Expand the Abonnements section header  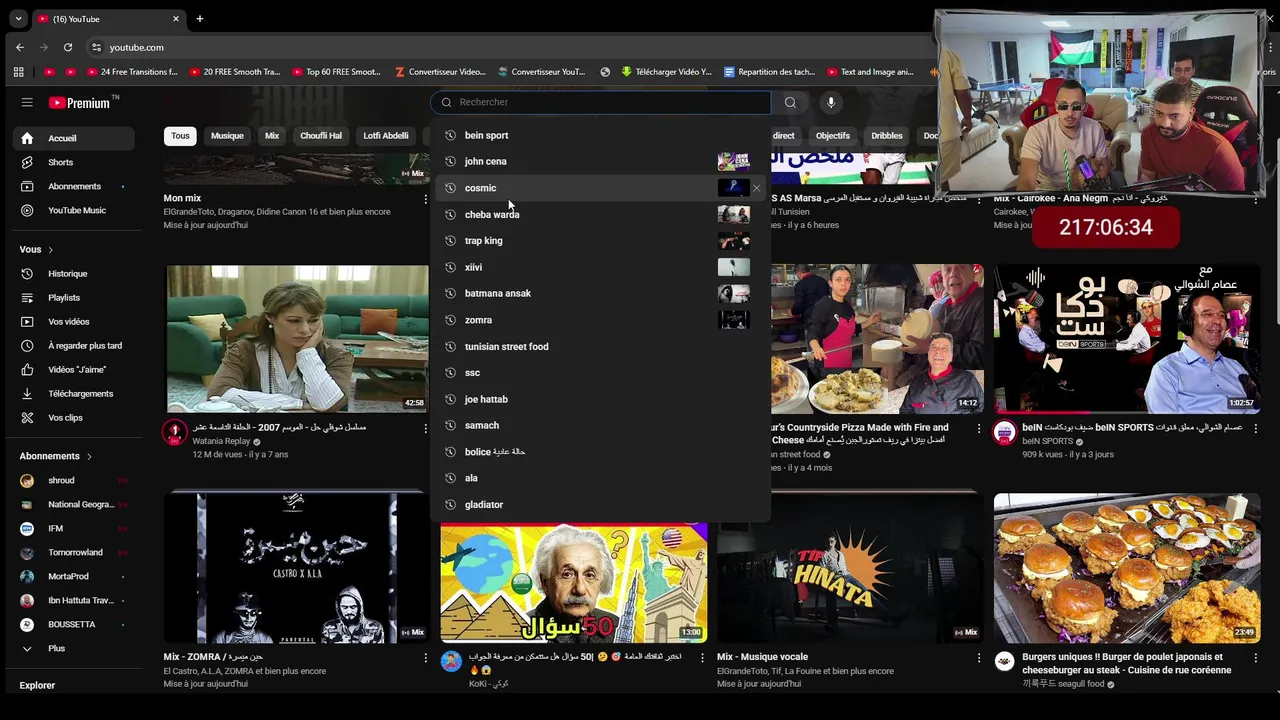pyautogui.click(x=56, y=456)
